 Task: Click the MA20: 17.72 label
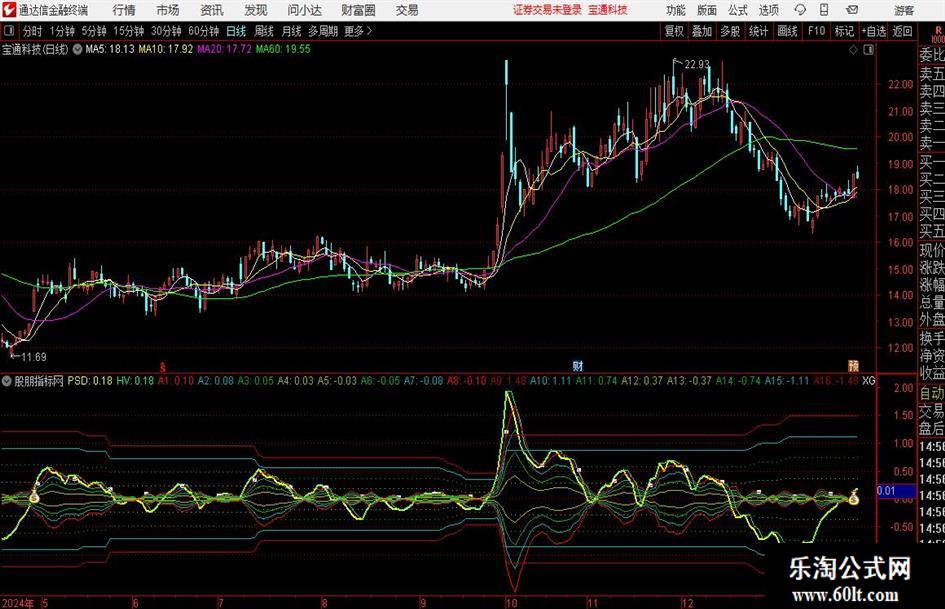point(224,49)
